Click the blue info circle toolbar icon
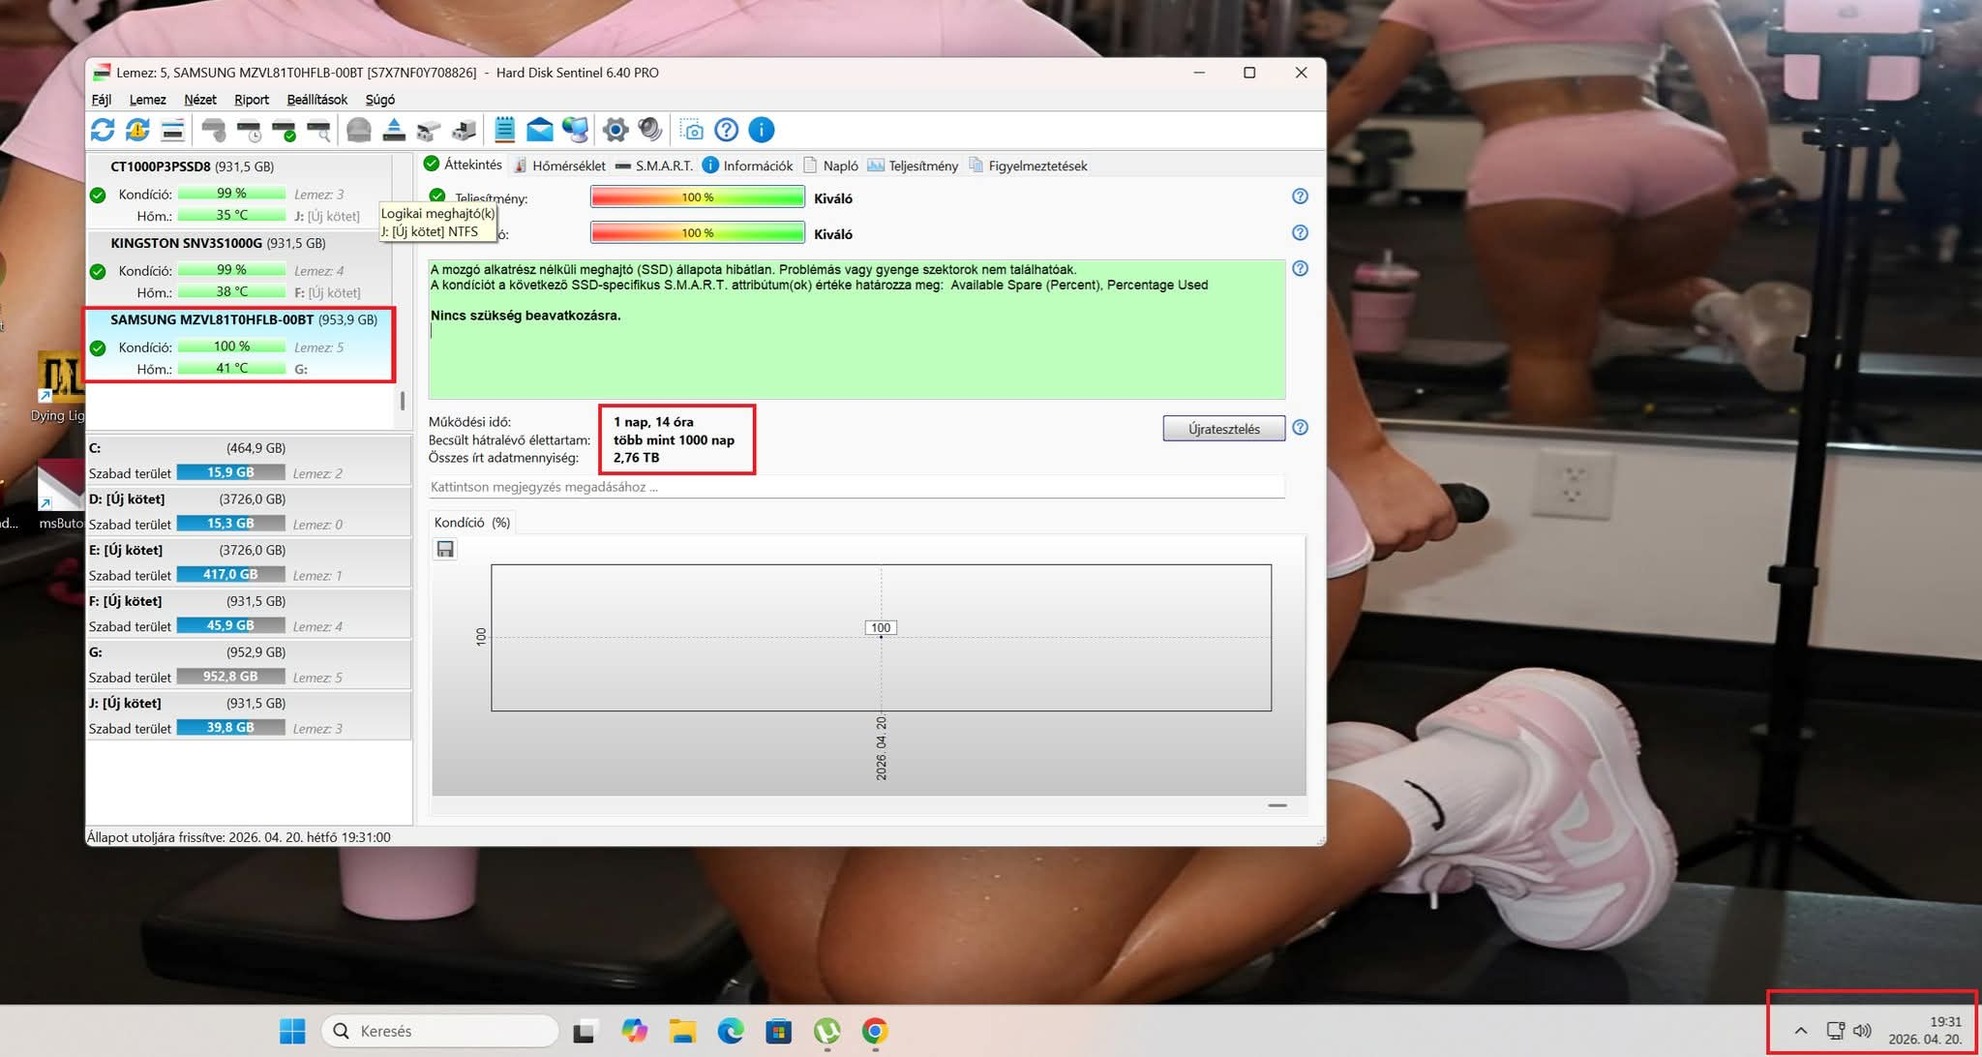The width and height of the screenshot is (1982, 1057). point(761,130)
